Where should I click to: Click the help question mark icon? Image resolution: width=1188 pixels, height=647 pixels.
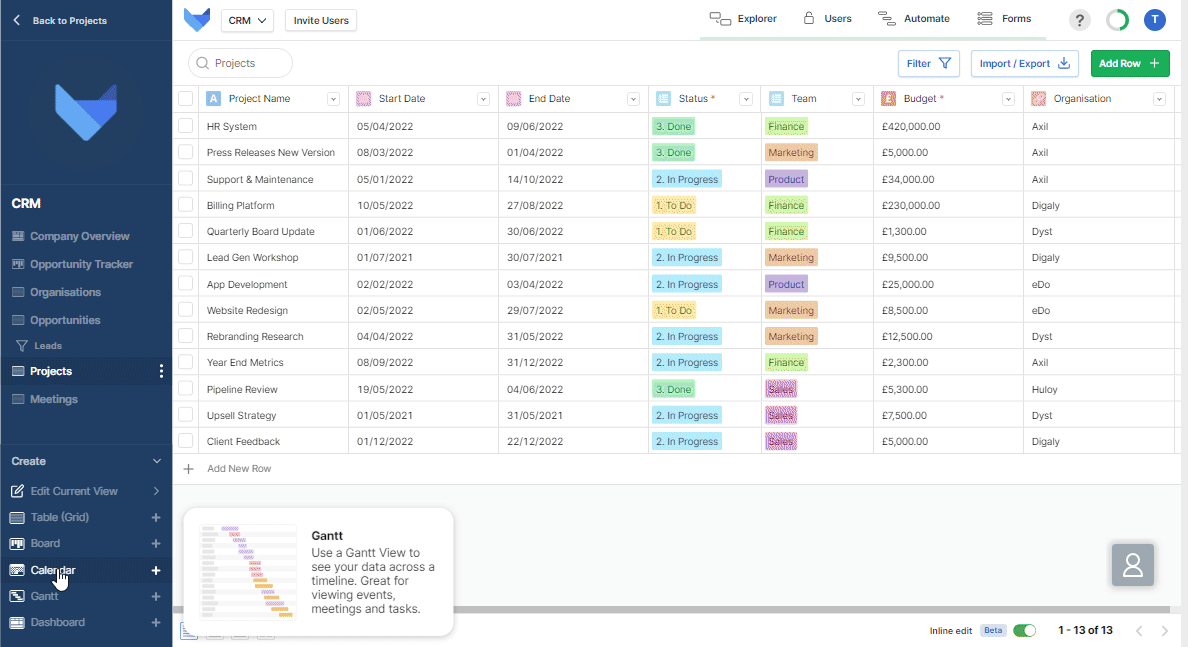[x=1079, y=20]
